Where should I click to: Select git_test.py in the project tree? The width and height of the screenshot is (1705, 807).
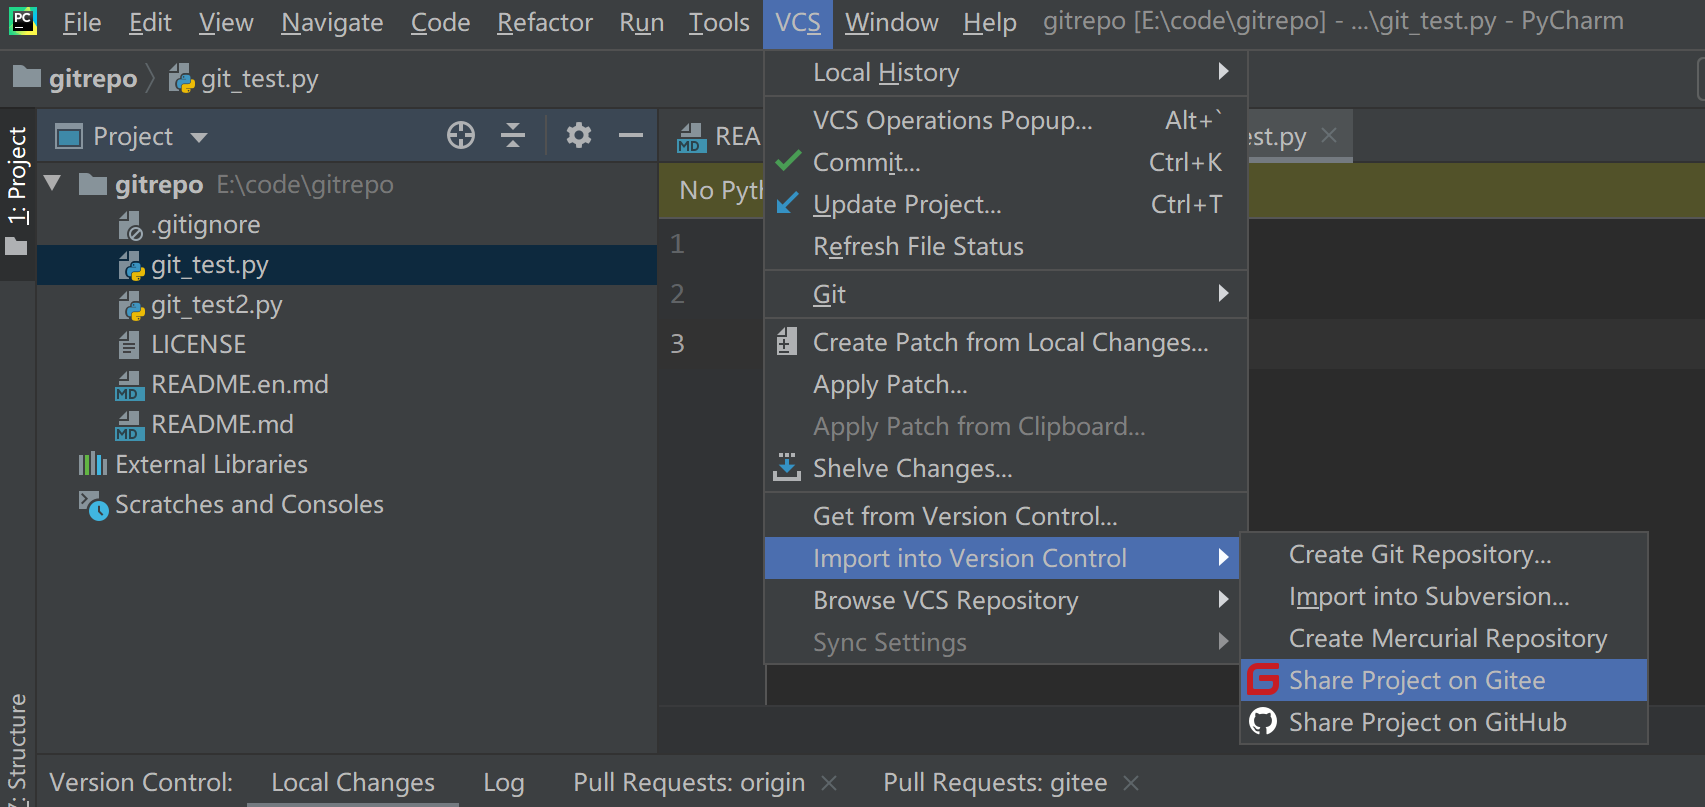click(x=347, y=265)
